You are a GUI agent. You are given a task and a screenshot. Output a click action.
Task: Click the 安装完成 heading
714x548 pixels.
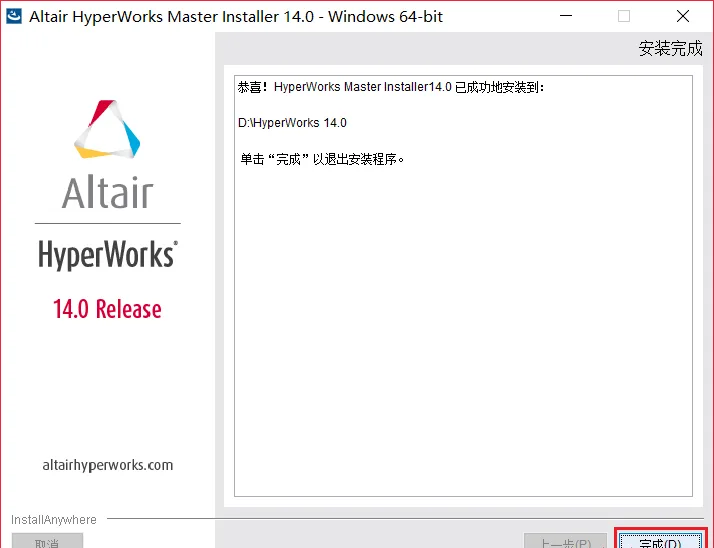[670, 48]
